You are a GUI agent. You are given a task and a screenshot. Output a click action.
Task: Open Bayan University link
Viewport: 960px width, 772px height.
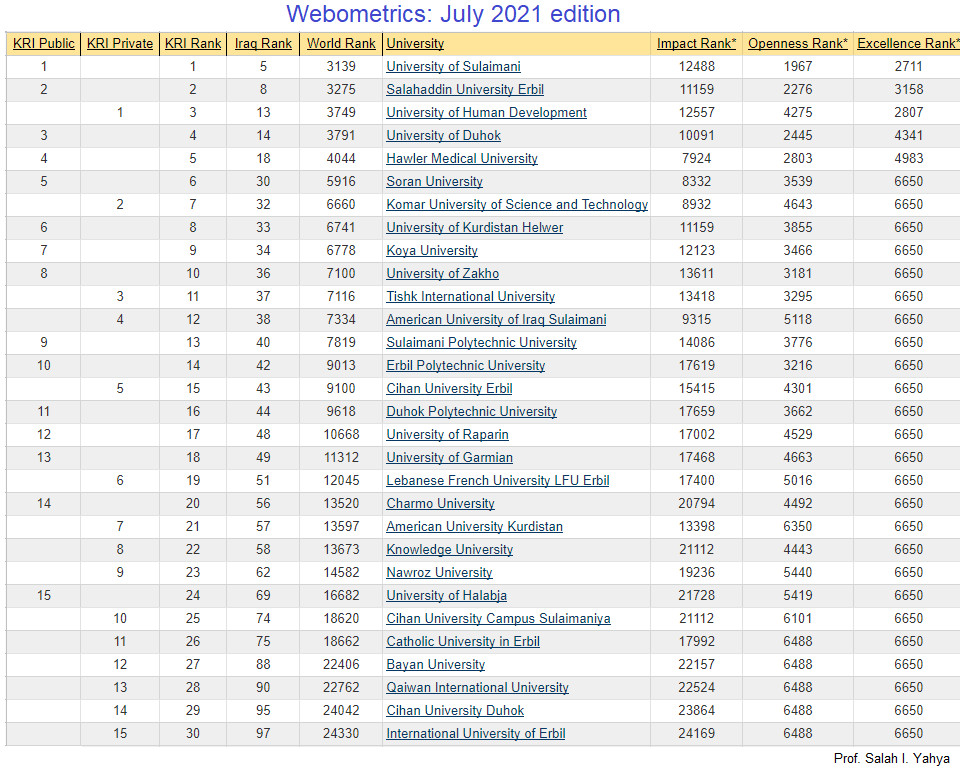point(435,665)
